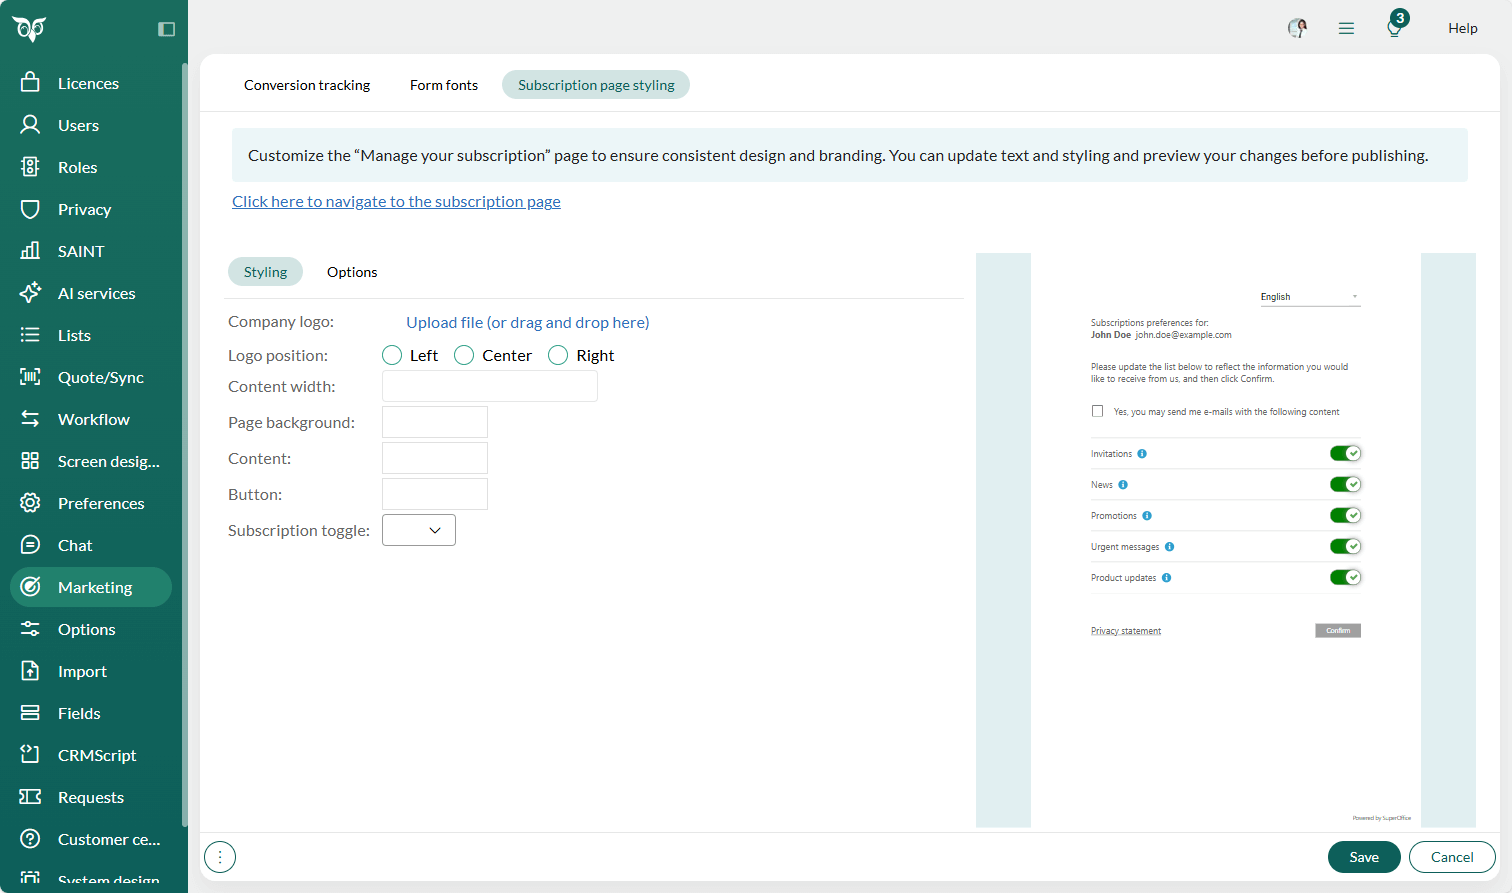
Task: Pick a color for Page background
Action: [x=434, y=422]
